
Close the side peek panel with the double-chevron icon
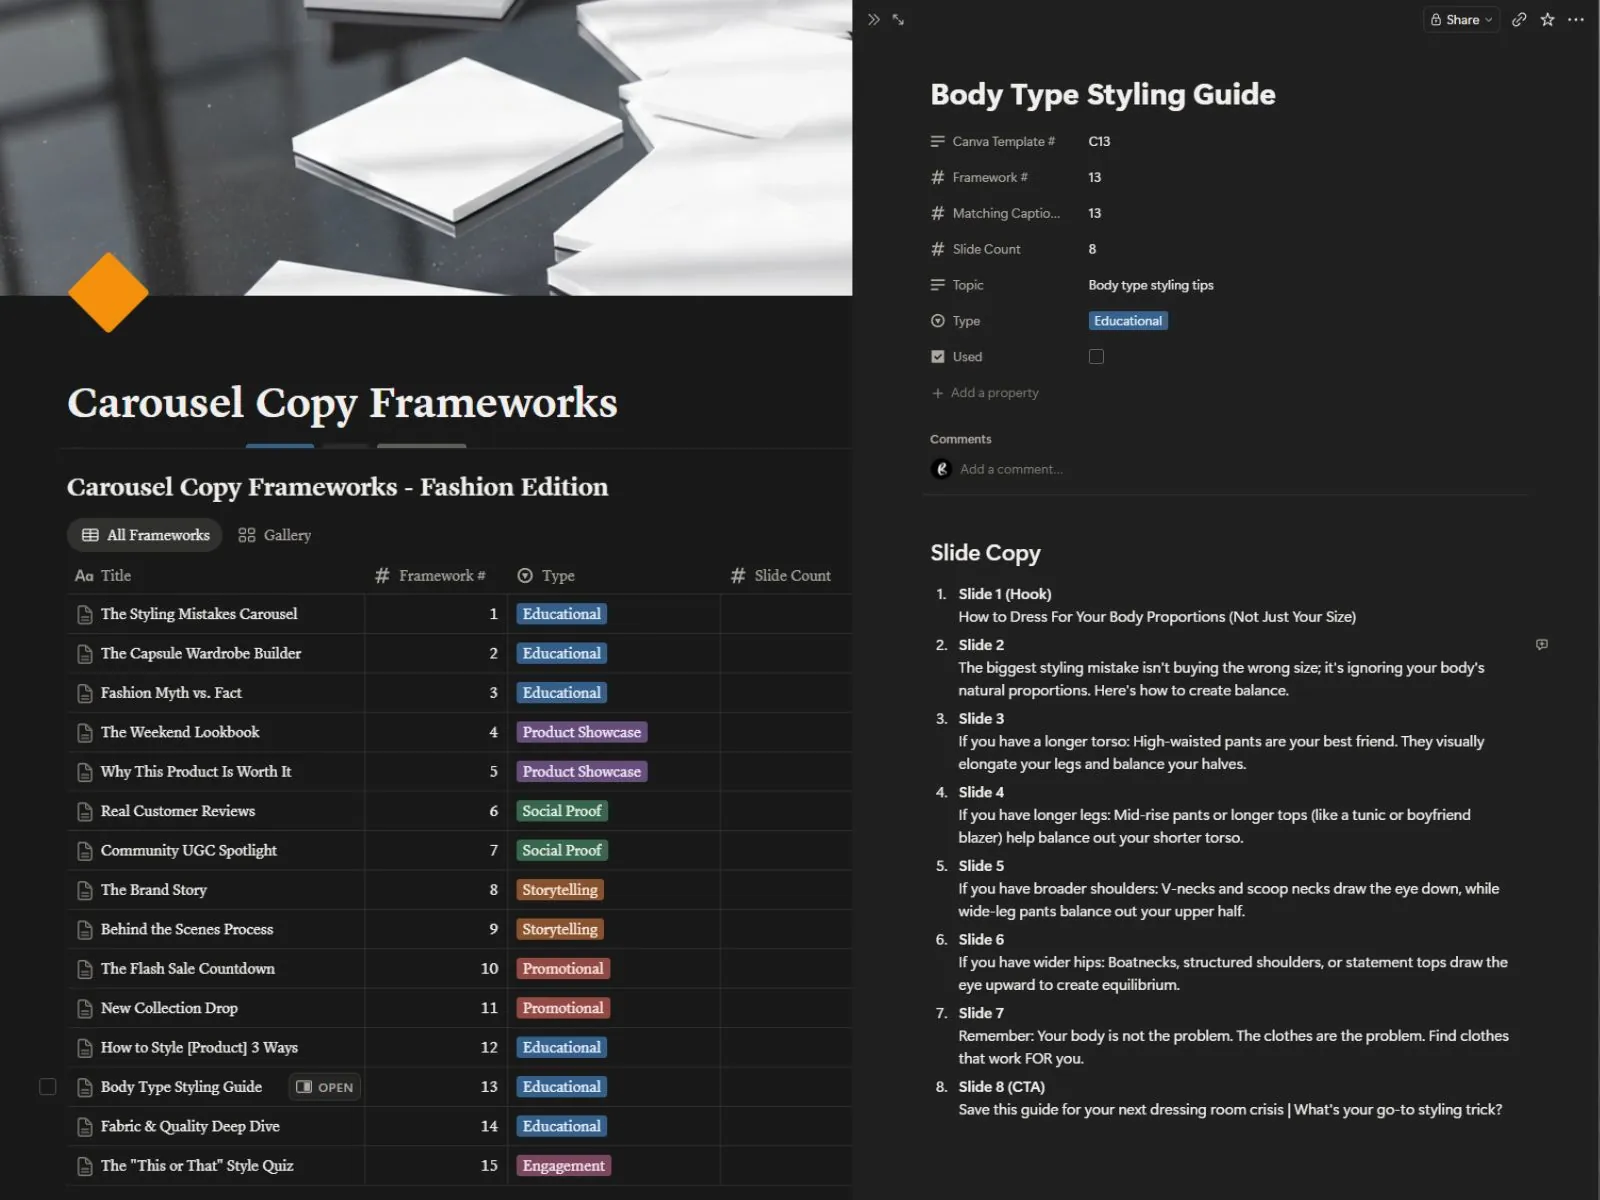click(874, 19)
